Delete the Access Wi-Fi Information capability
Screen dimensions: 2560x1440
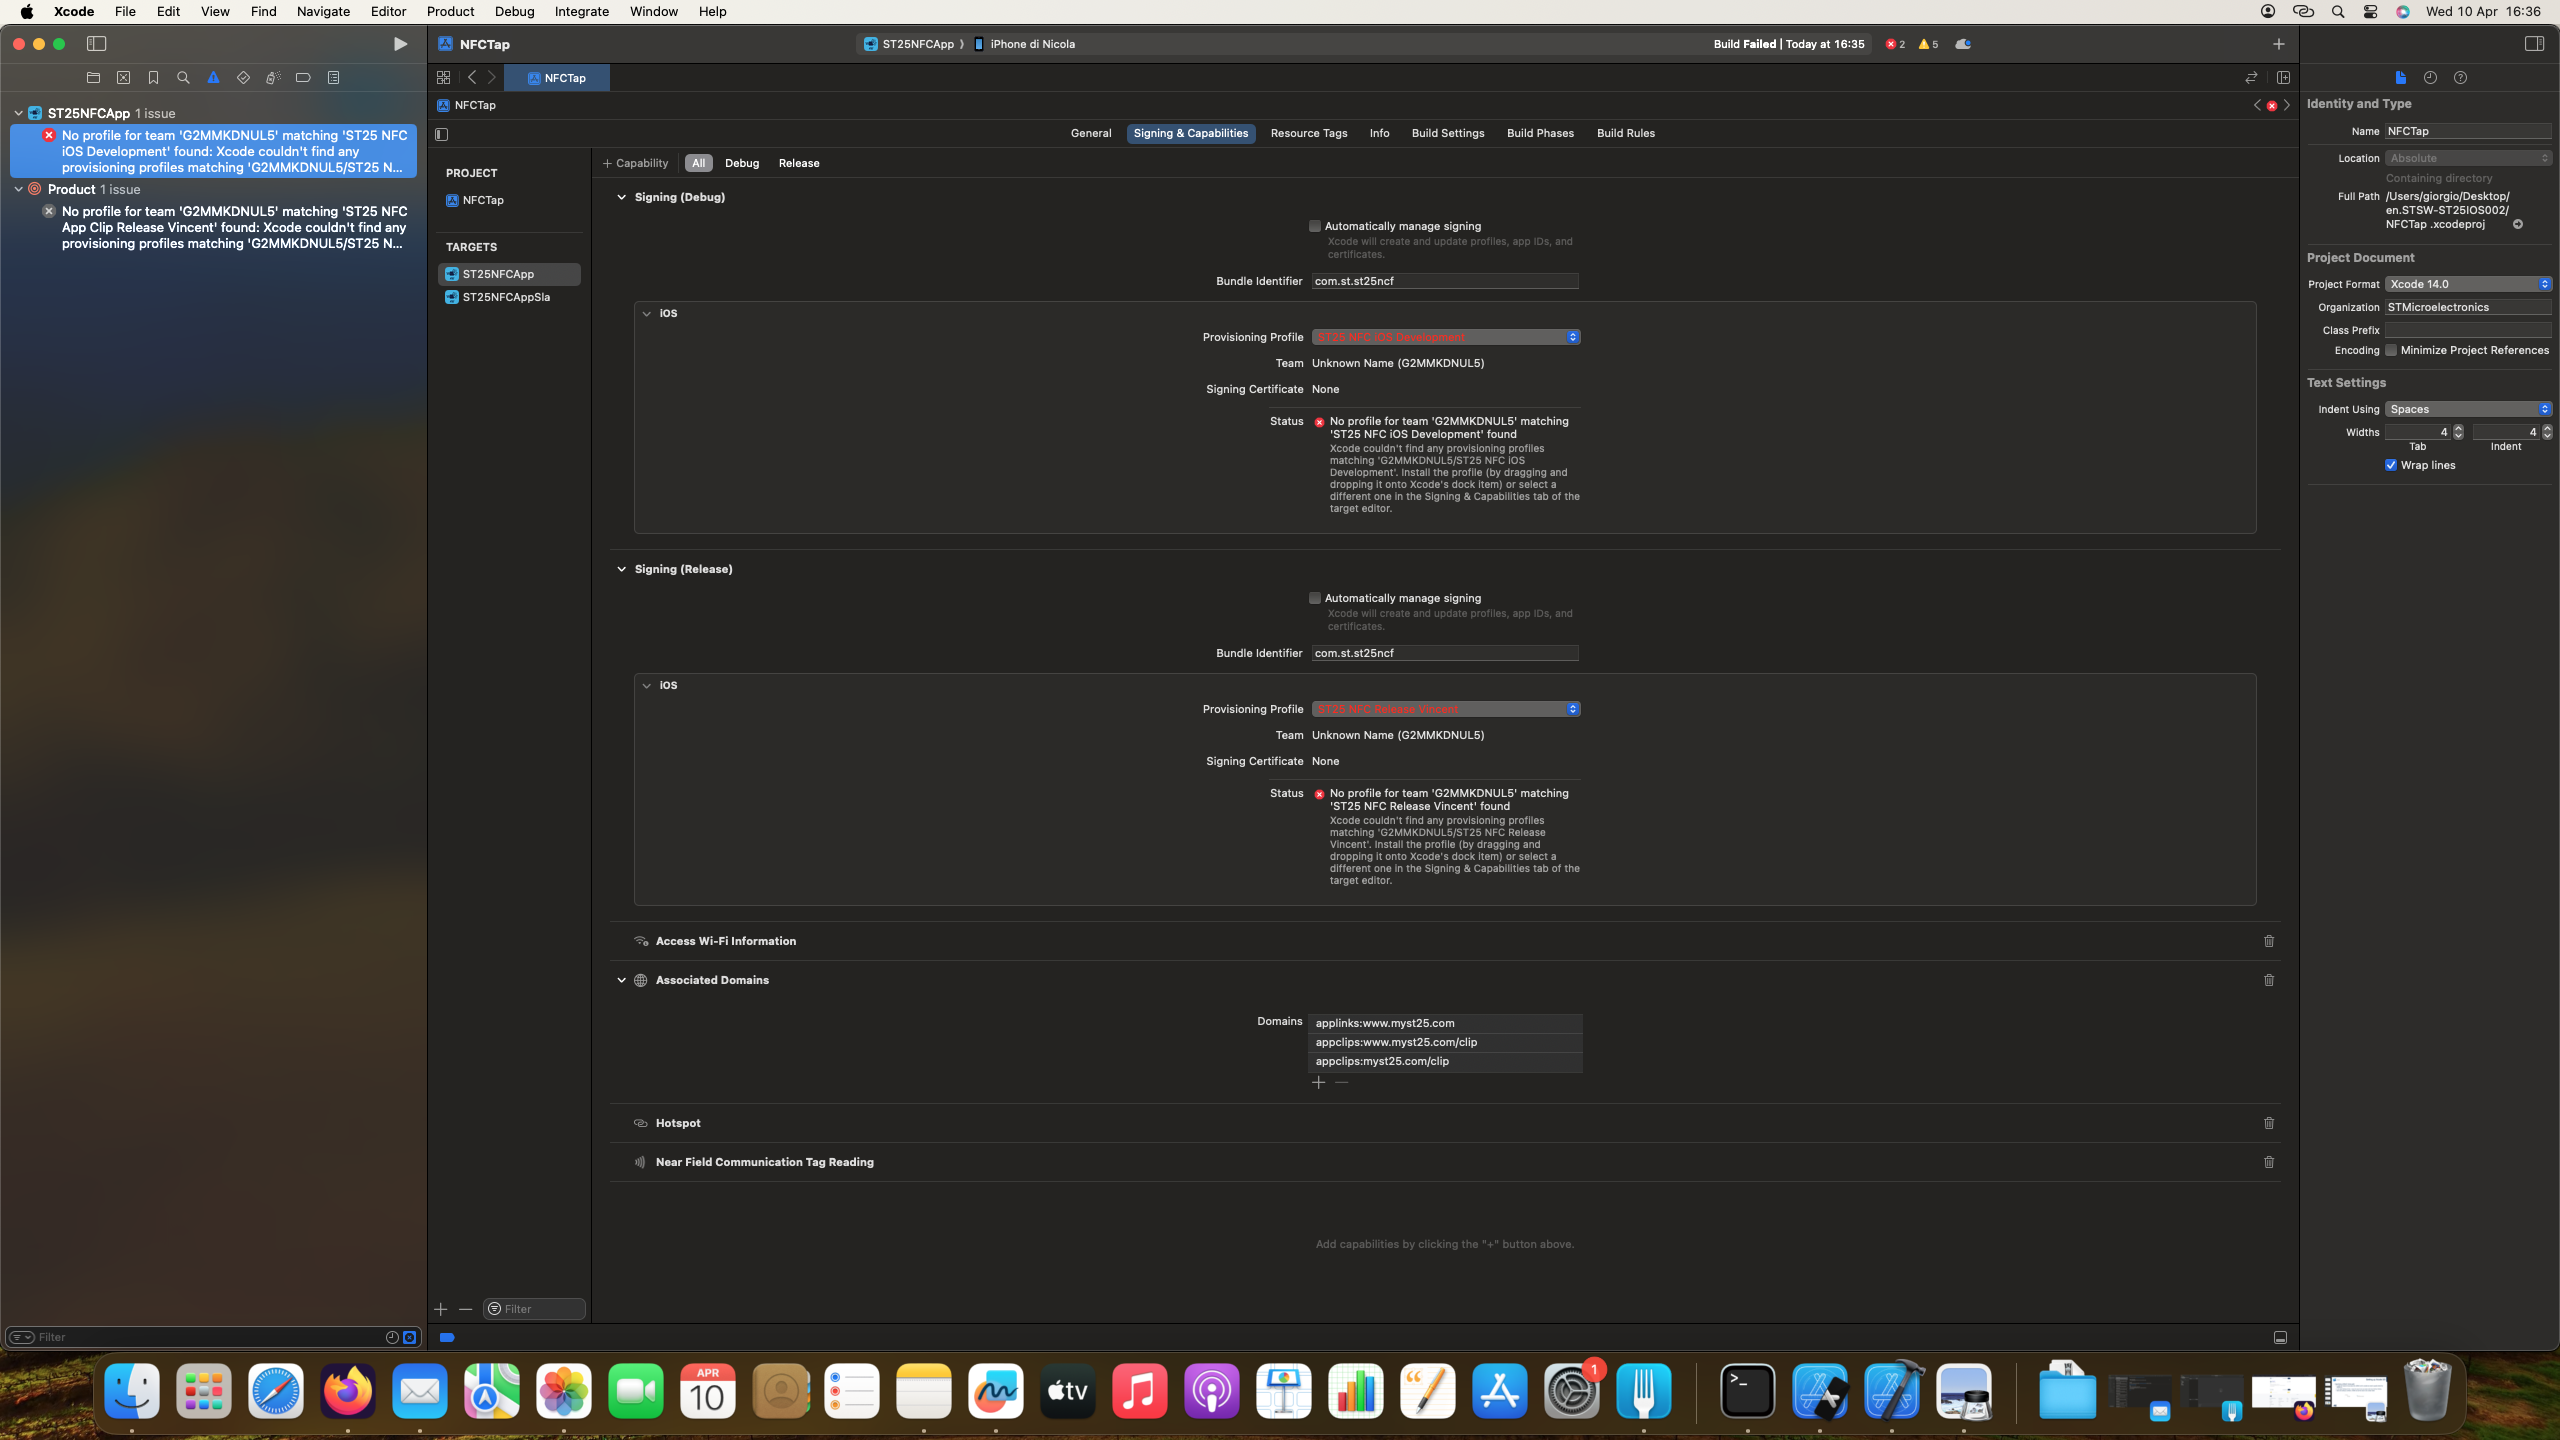tap(2269, 941)
